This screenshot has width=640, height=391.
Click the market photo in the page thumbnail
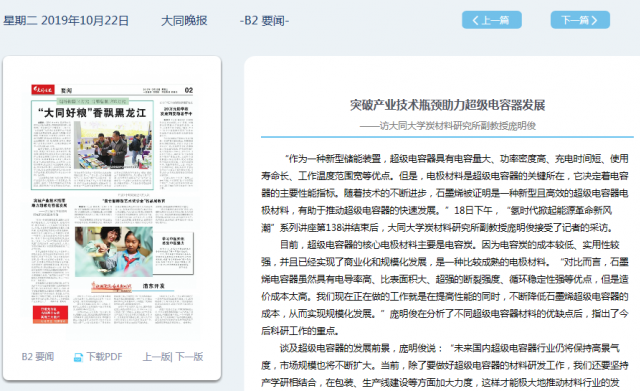click(x=113, y=145)
